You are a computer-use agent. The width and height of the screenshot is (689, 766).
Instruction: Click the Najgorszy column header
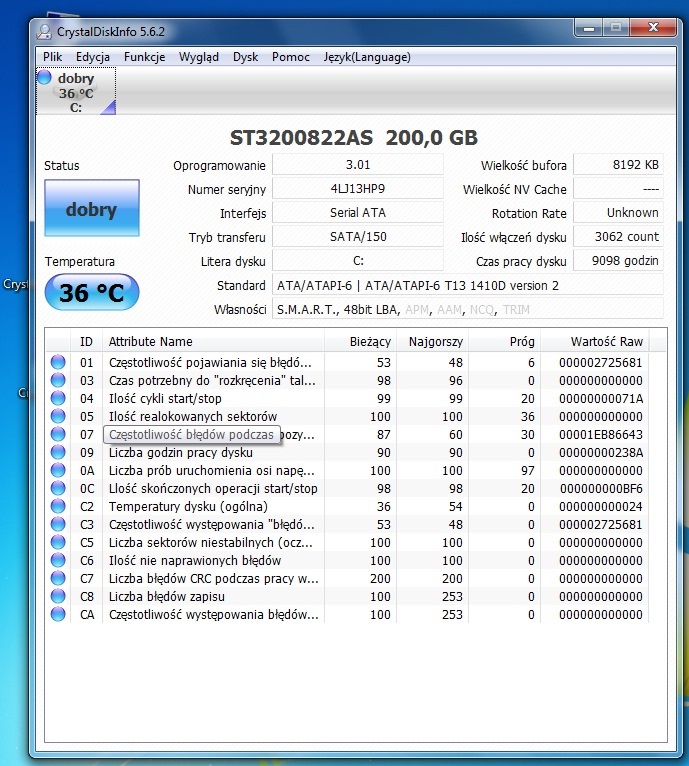tap(432, 341)
